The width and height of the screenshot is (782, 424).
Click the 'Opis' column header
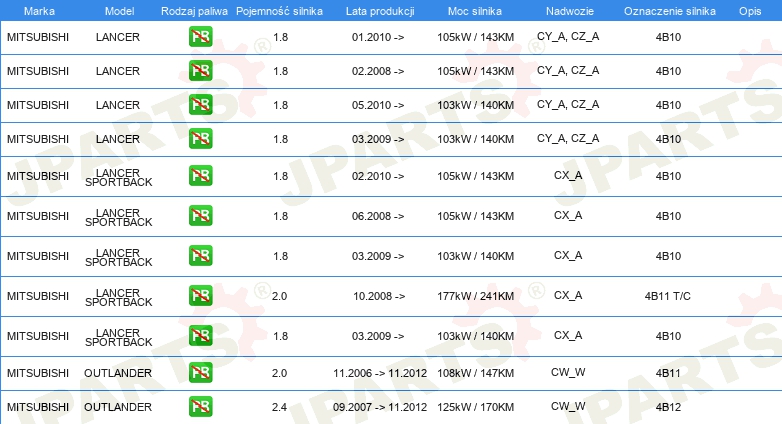pyautogui.click(x=750, y=11)
